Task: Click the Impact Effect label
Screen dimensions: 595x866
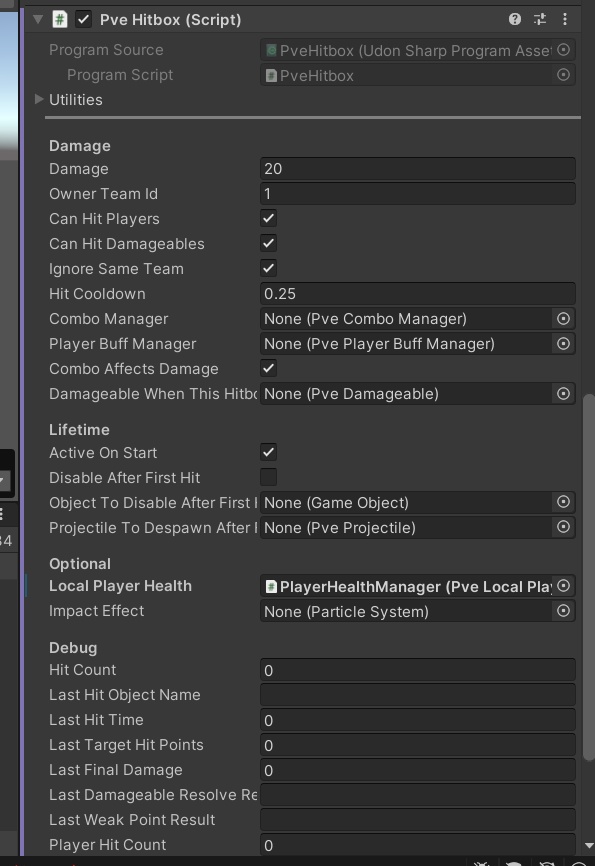Action: coord(97,611)
